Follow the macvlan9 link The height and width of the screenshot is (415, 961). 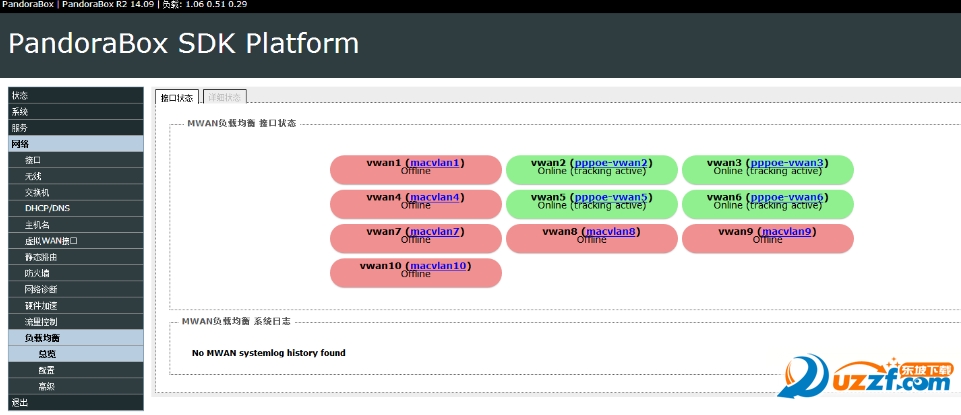(787, 231)
